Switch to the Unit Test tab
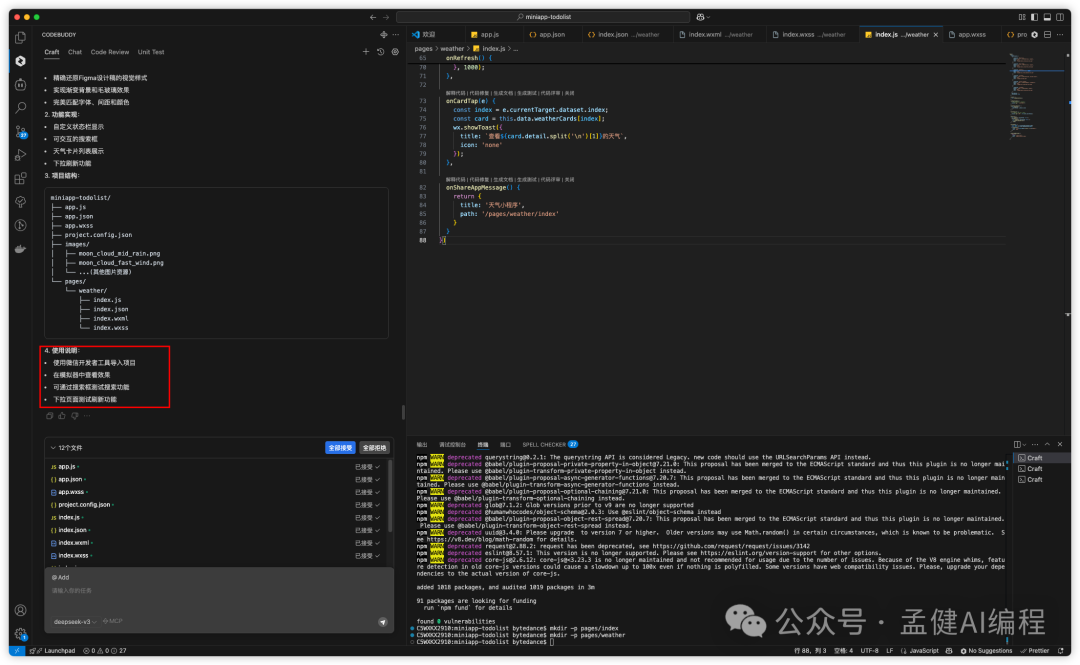The height and width of the screenshot is (665, 1080). (x=151, y=52)
